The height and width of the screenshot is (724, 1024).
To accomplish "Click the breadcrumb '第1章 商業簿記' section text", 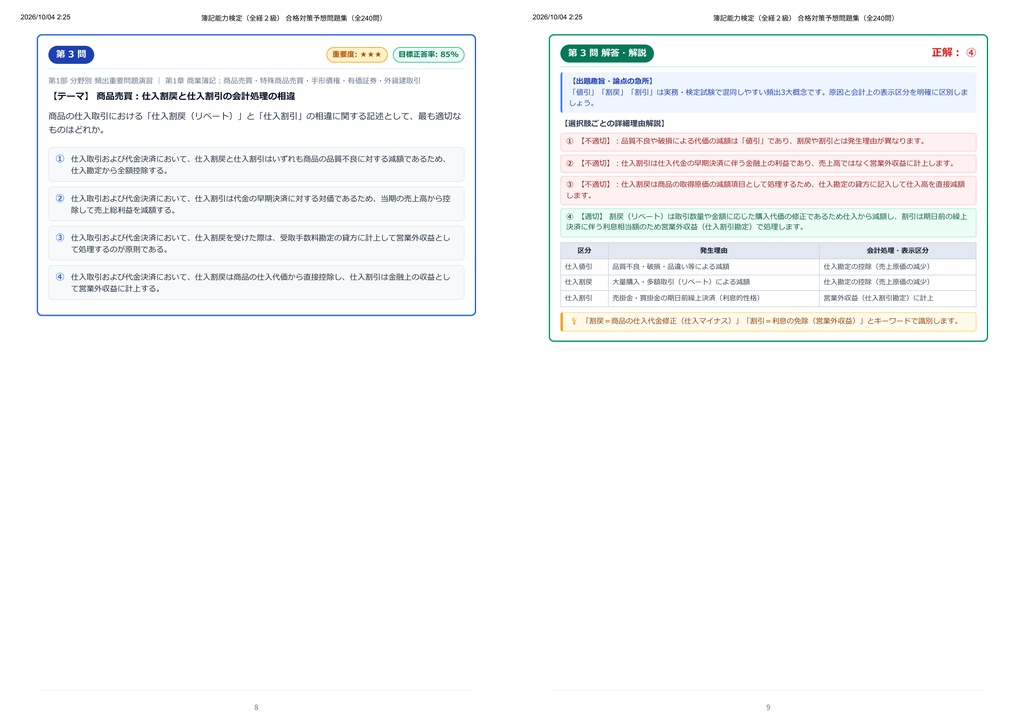I will (x=293, y=81).
